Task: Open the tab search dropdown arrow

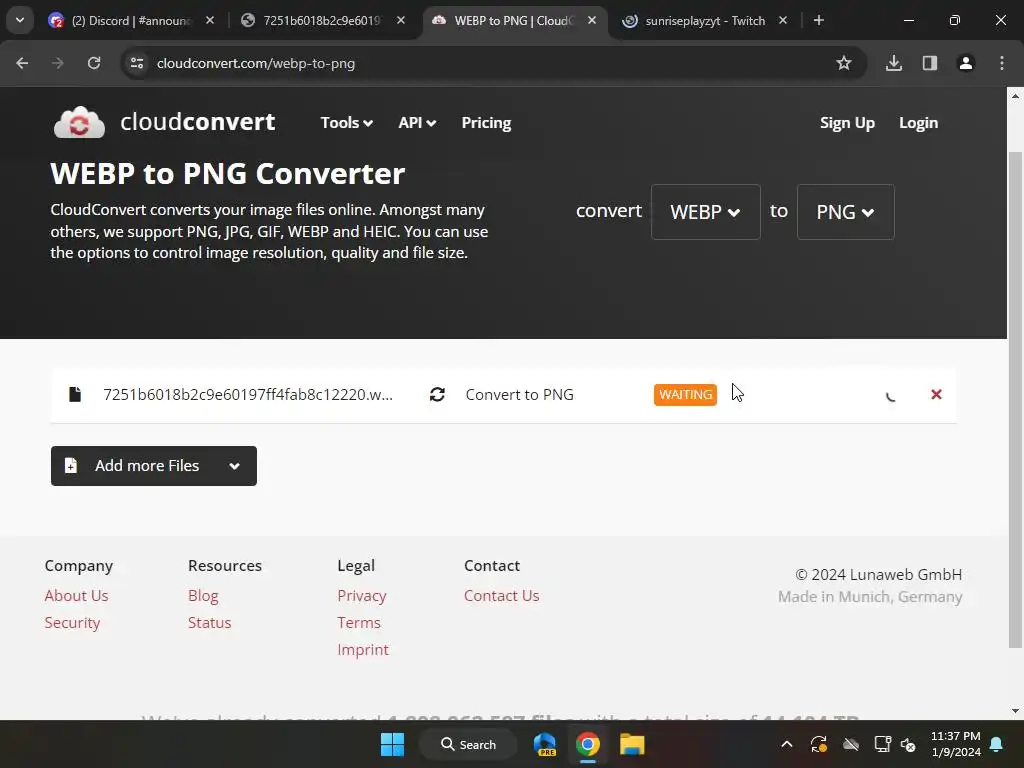Action: click(20, 20)
